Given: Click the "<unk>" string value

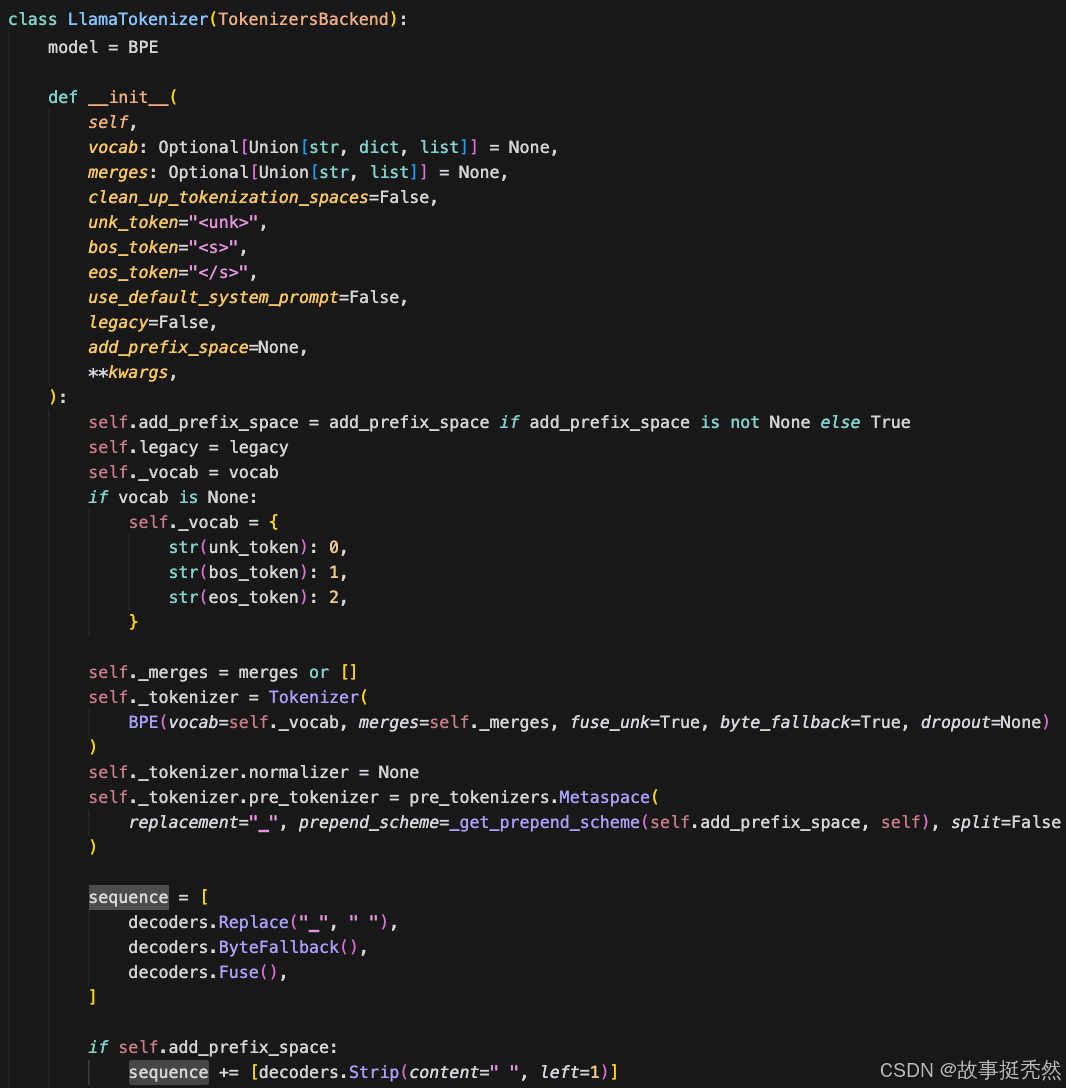Looking at the screenshot, I should [x=223, y=222].
